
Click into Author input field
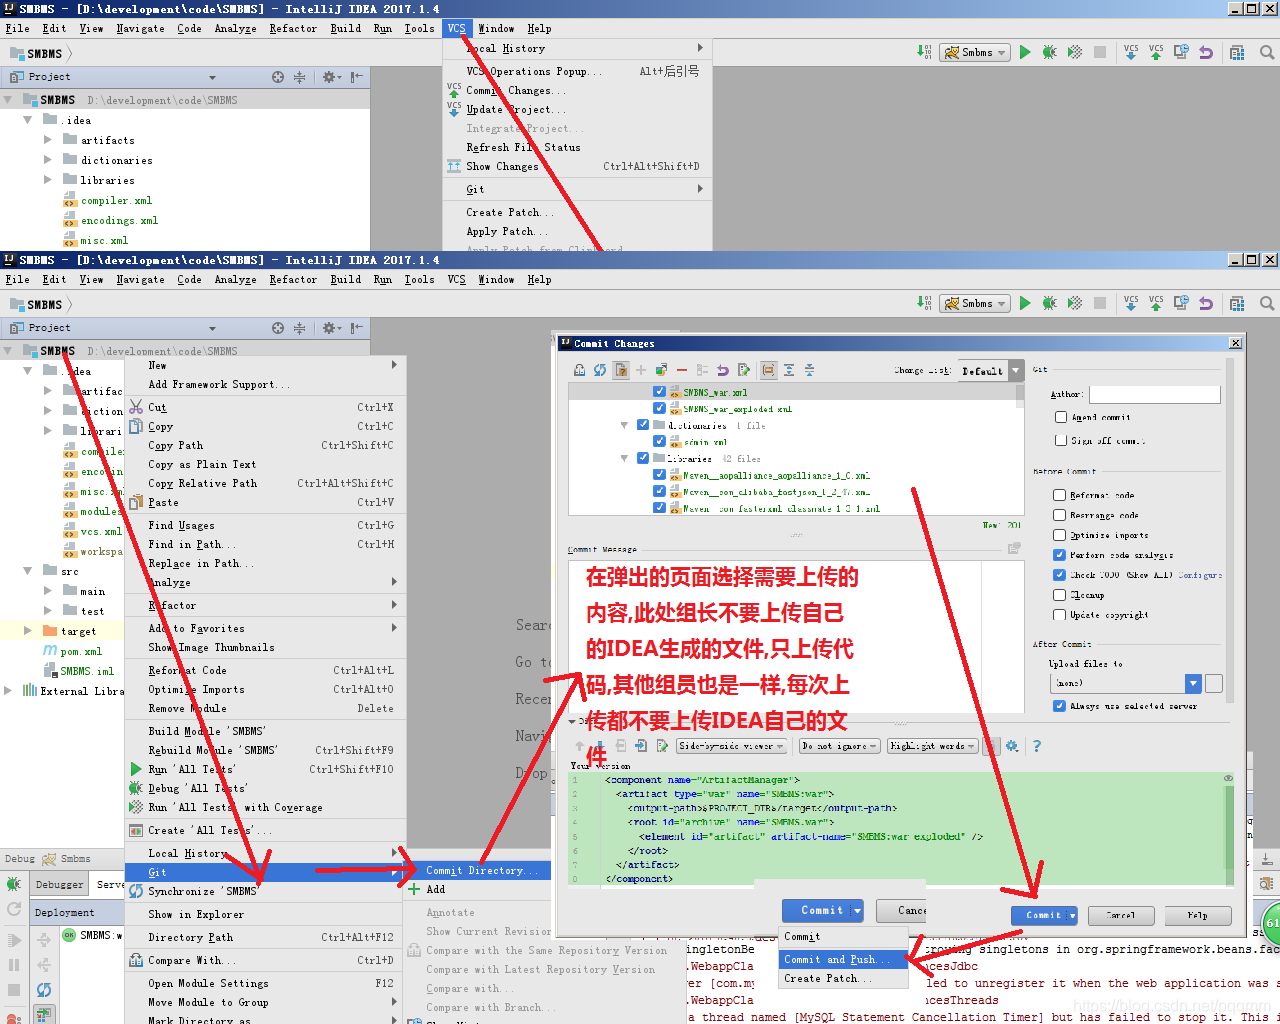click(x=1155, y=394)
